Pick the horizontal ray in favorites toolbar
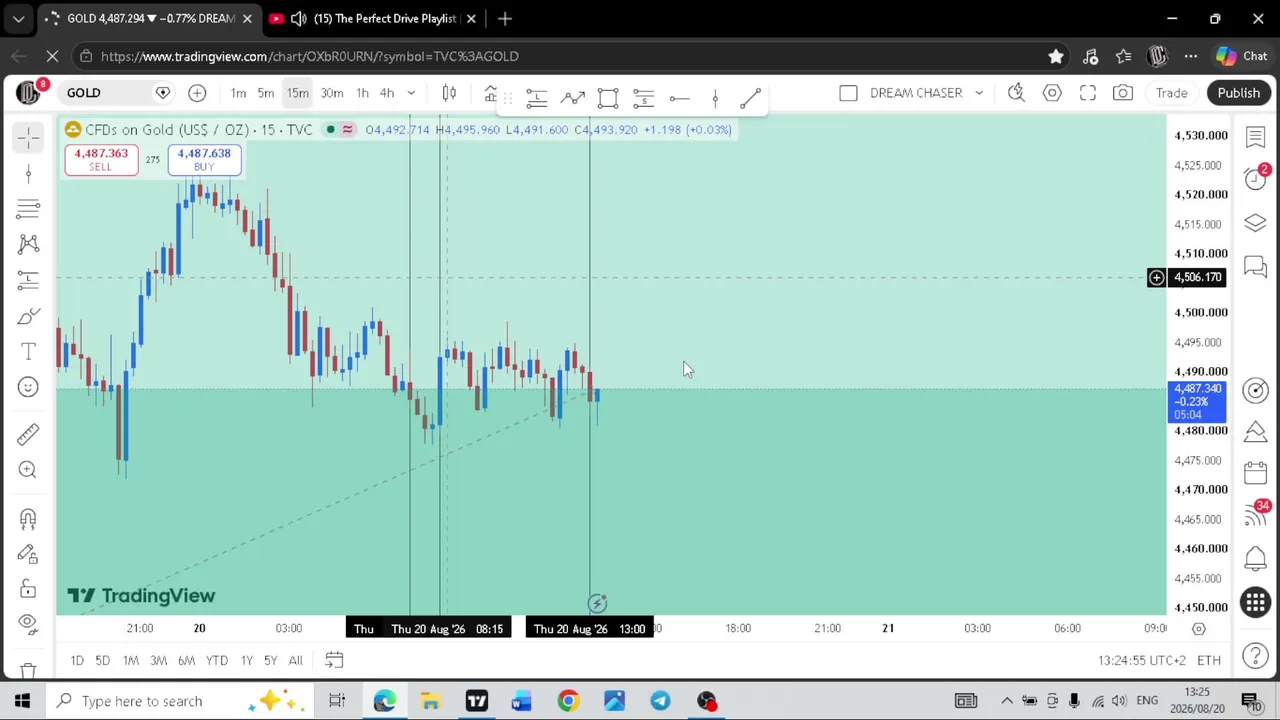This screenshot has width=1280, height=720. [679, 97]
